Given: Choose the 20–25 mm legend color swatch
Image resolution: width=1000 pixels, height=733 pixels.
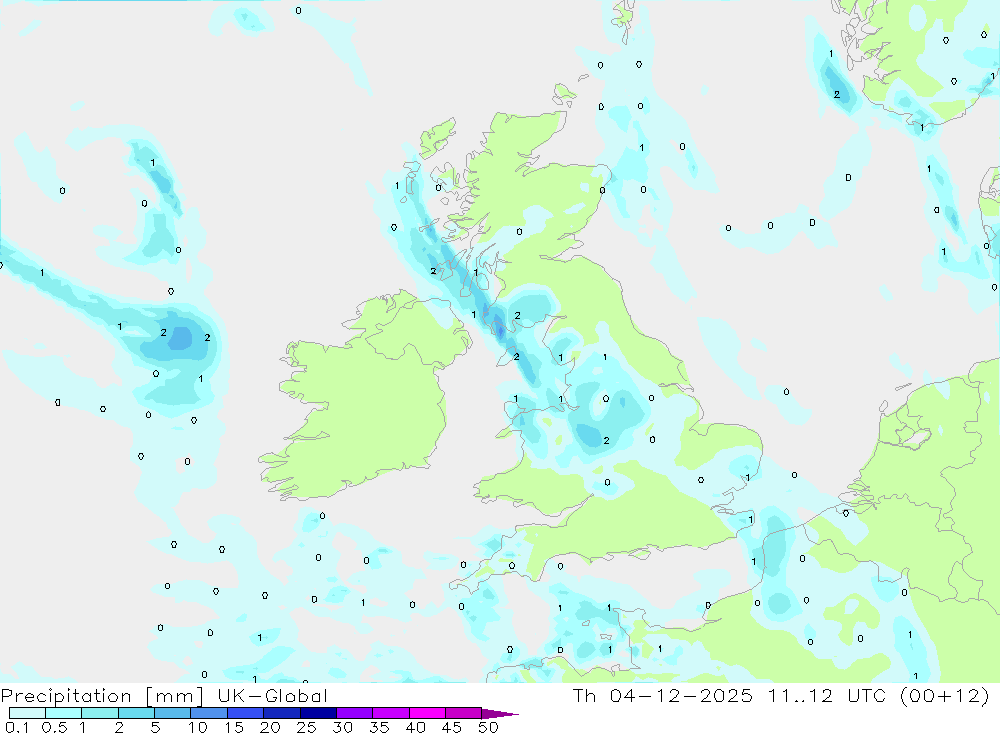Looking at the screenshot, I should [282, 713].
